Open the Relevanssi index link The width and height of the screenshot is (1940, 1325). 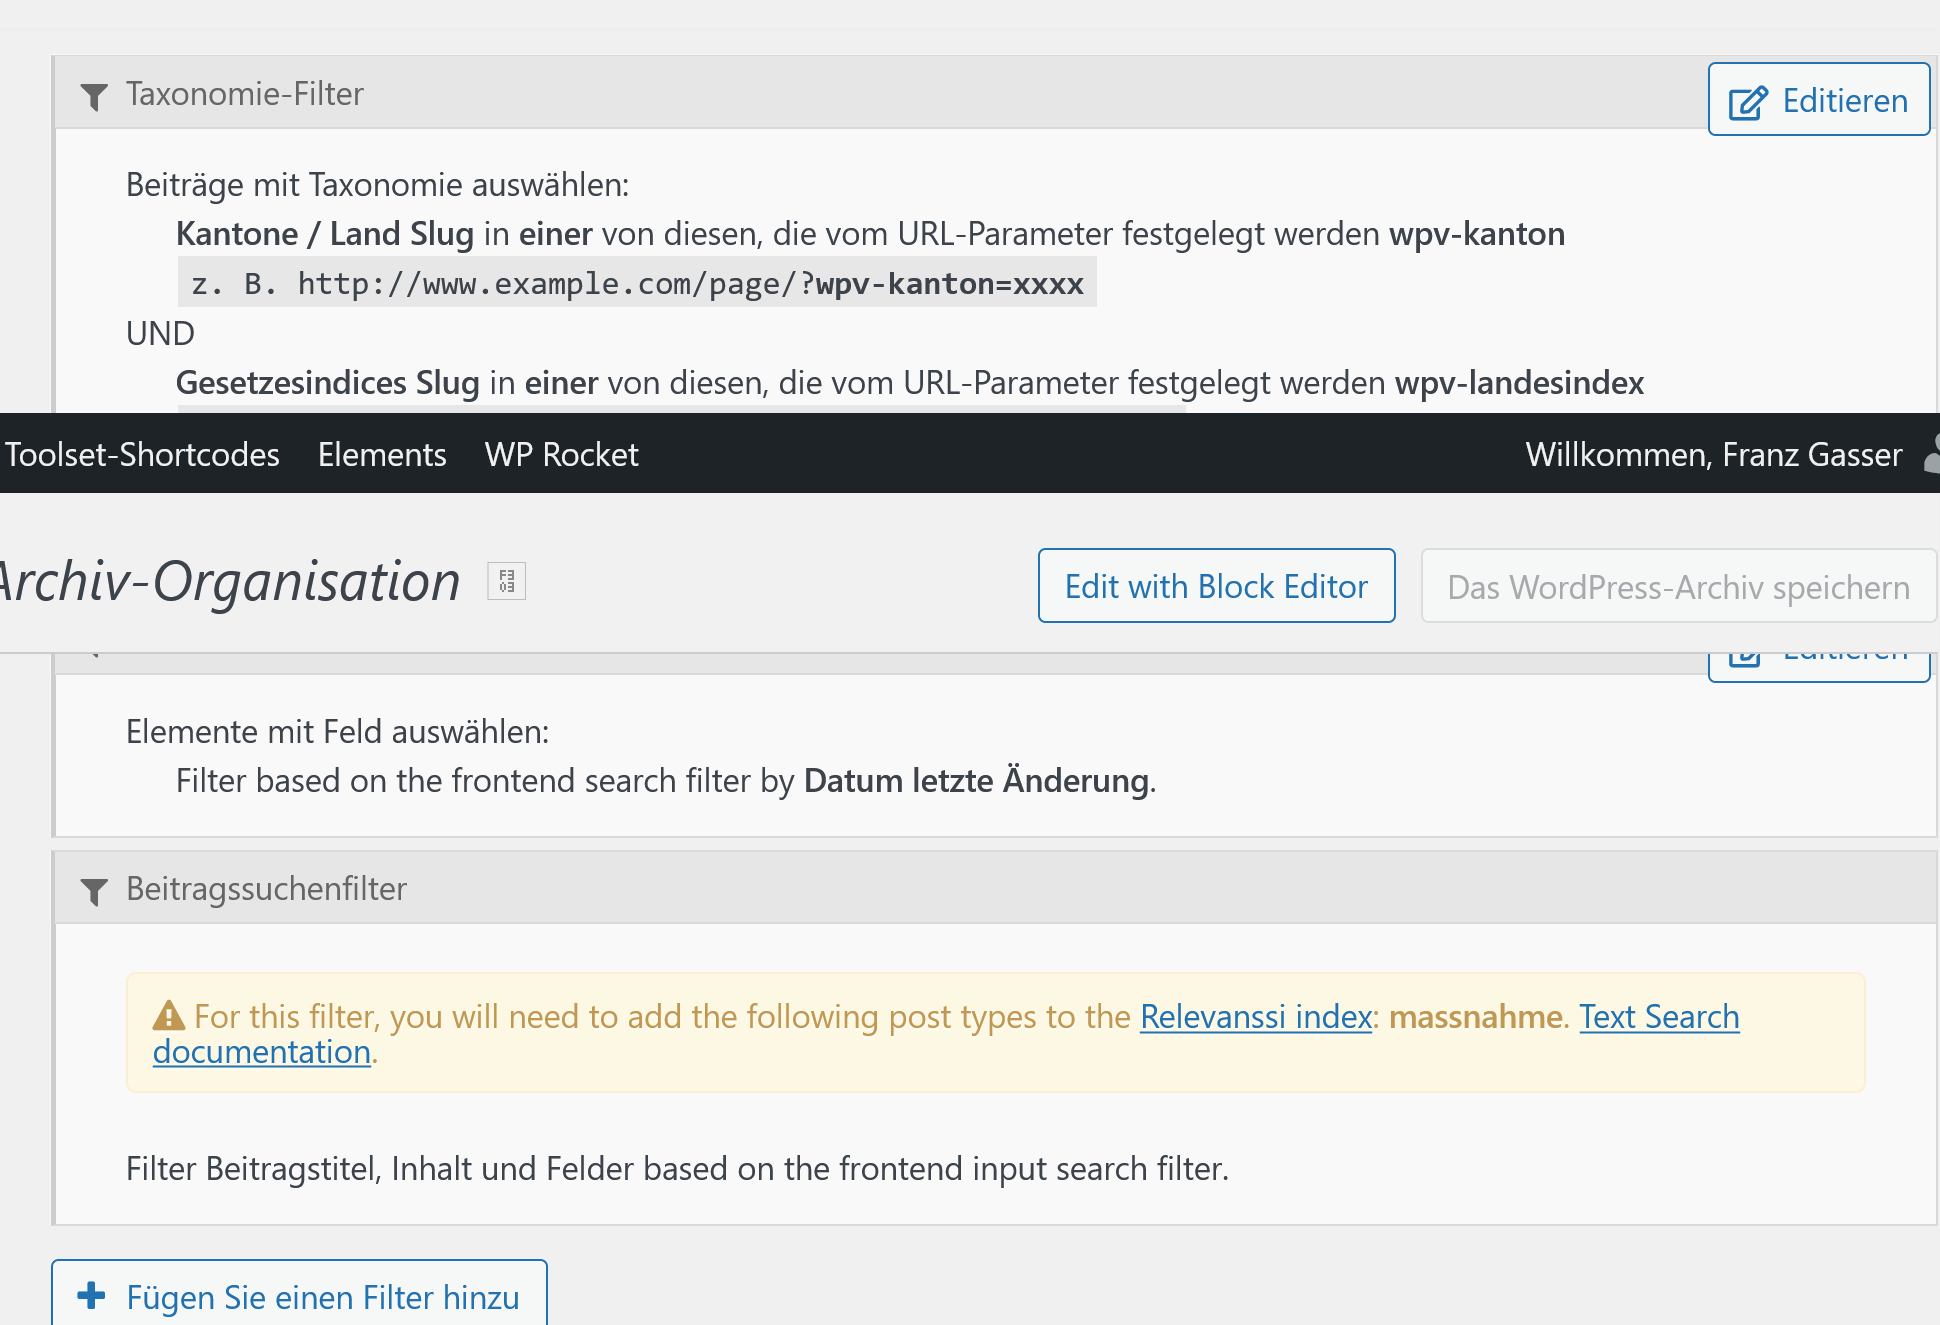[1256, 1016]
